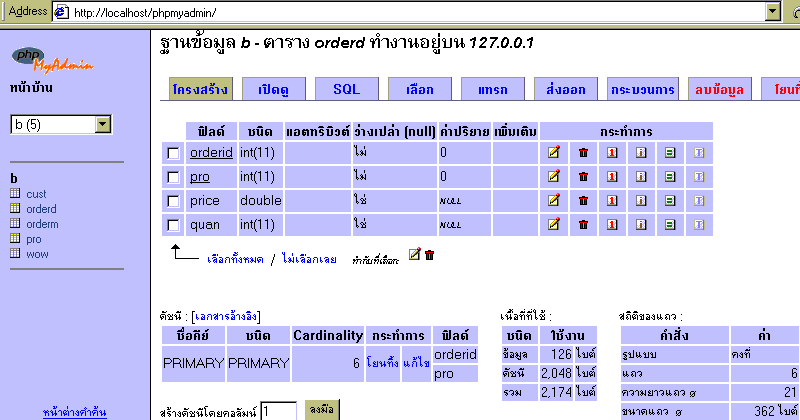Screen dimensions: 800x420
Task: Click the fulltext icon for pro row
Action: [x=699, y=177]
